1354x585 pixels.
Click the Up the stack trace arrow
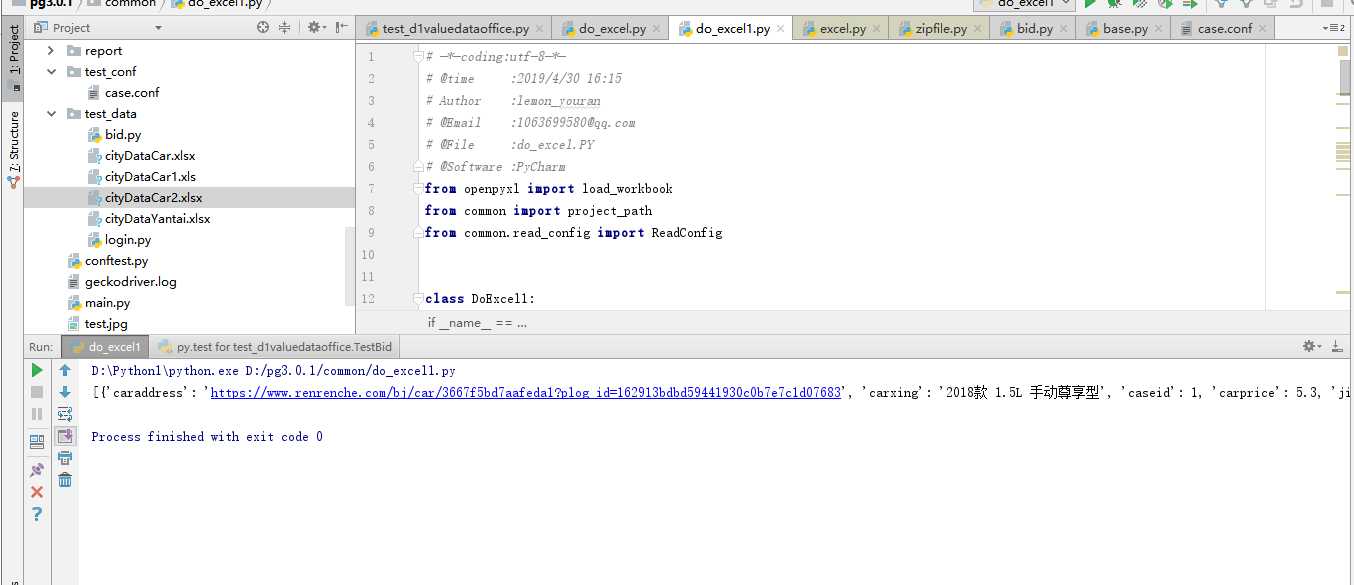65,370
